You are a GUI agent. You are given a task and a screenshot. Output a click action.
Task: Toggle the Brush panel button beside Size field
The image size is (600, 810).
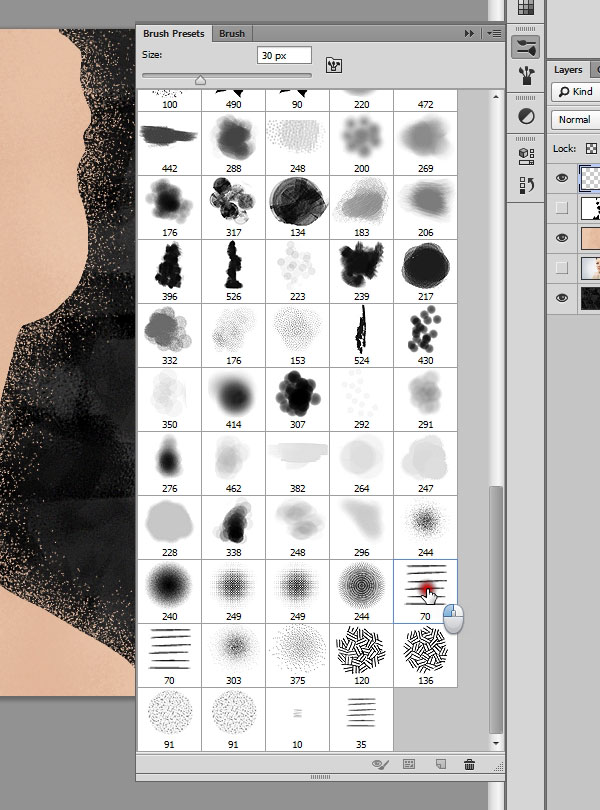[x=334, y=65]
